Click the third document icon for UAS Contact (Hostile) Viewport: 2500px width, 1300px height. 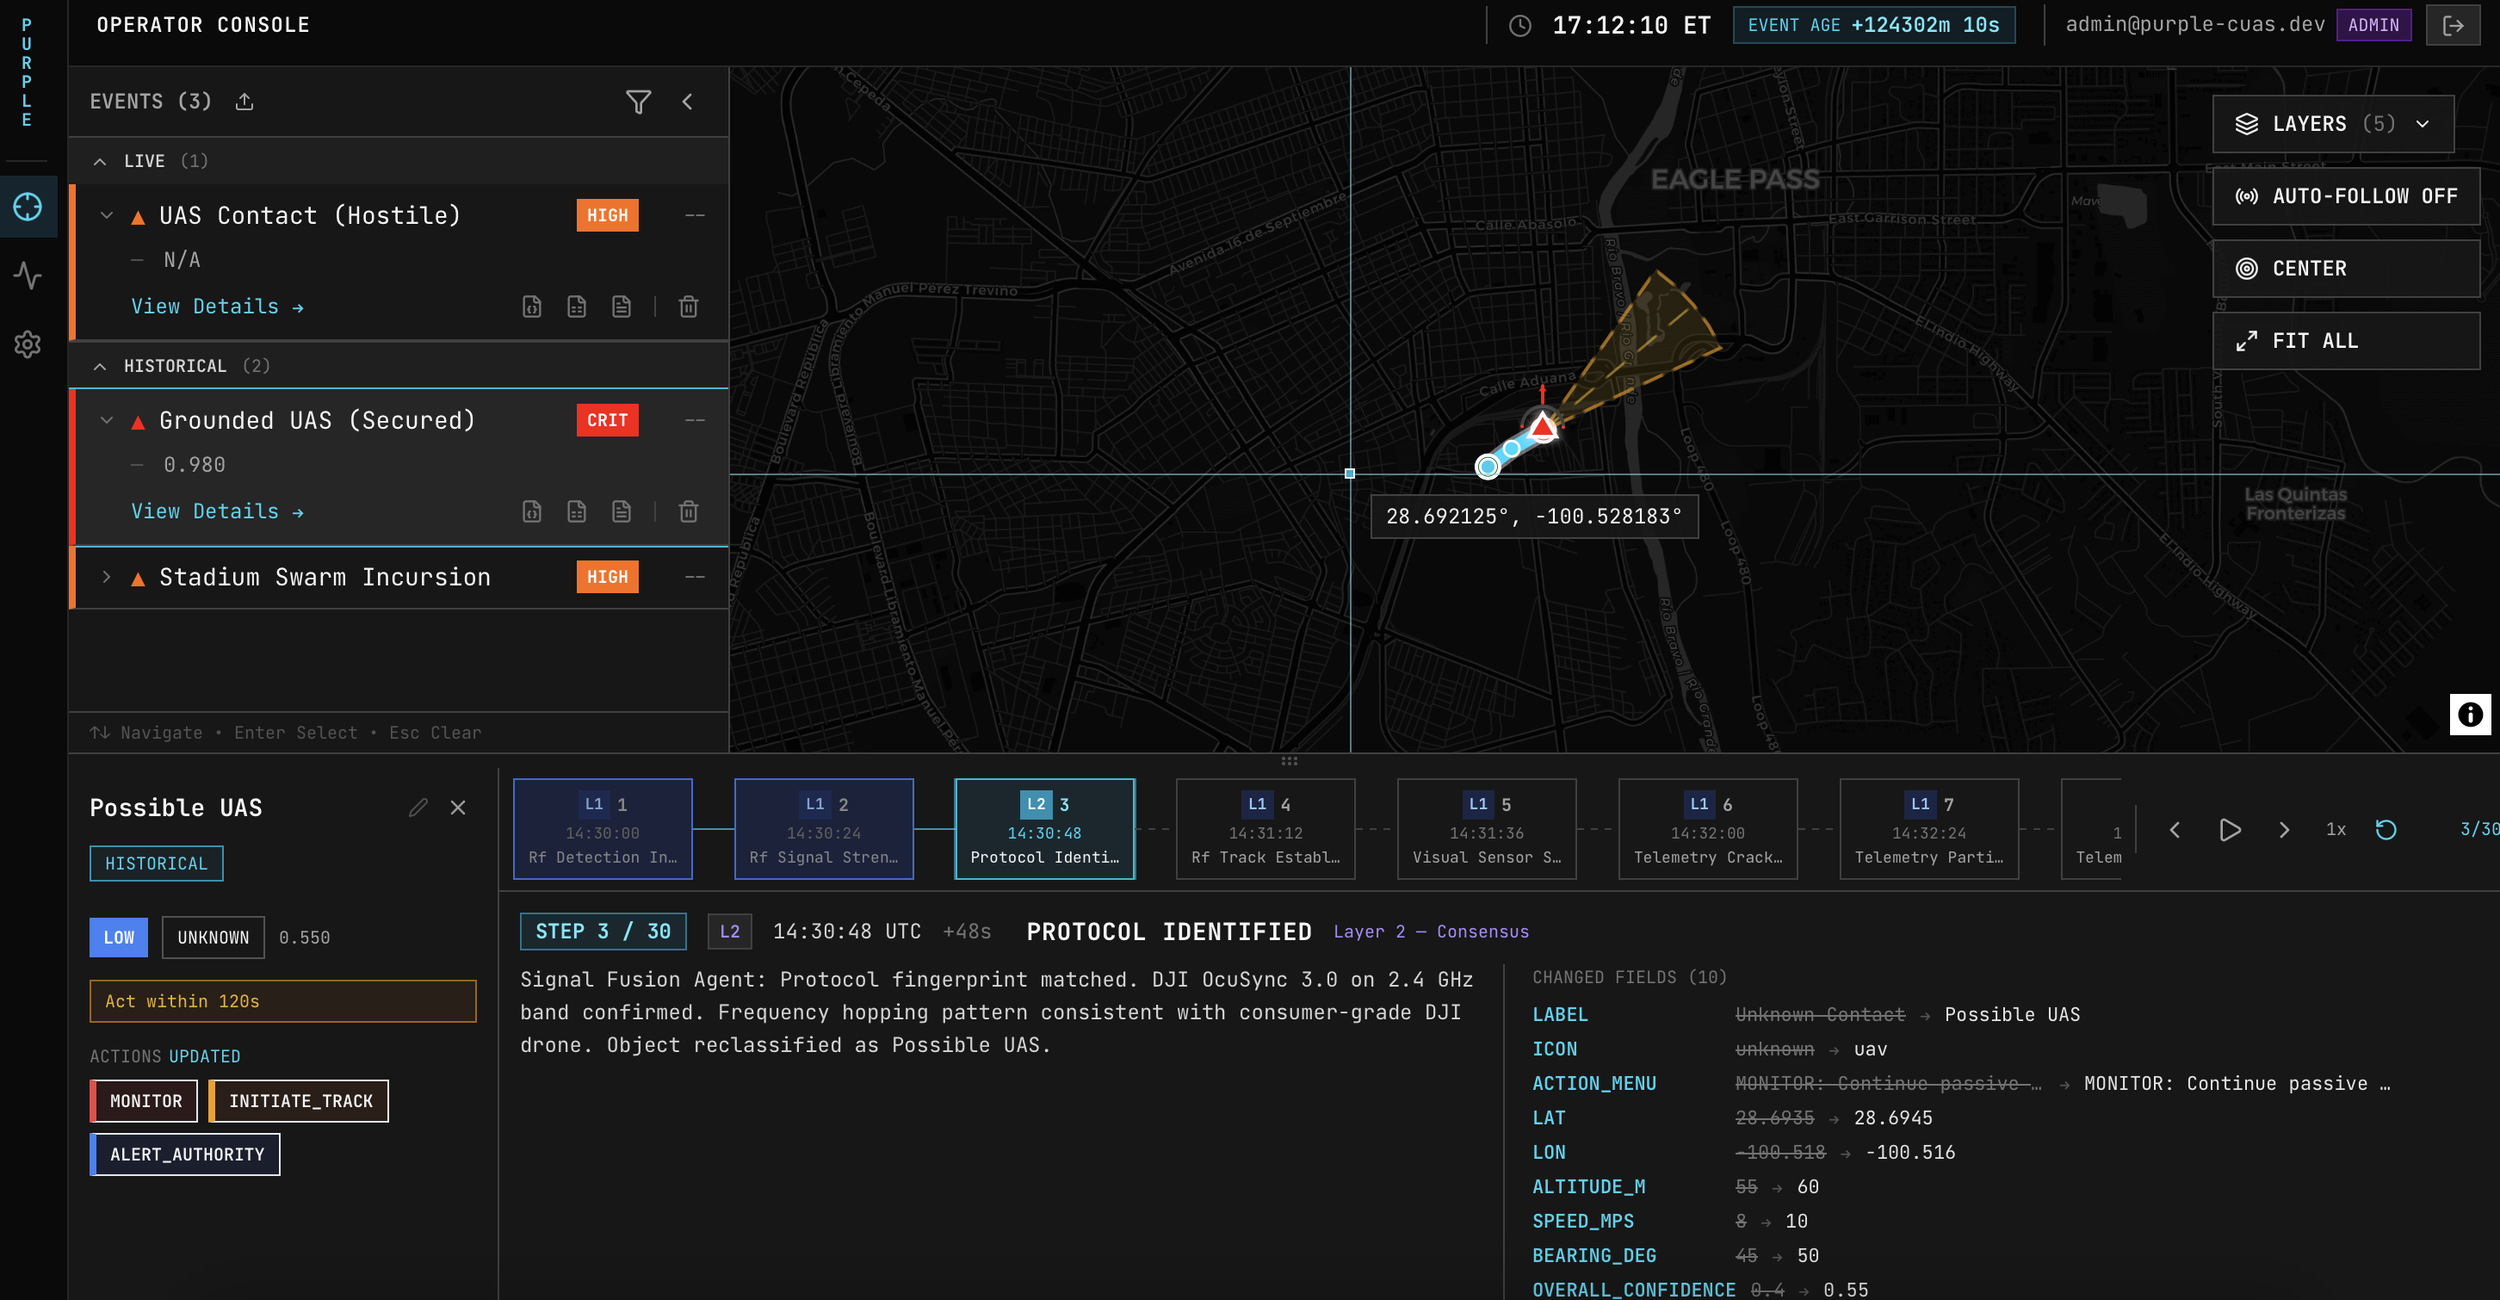click(x=622, y=307)
